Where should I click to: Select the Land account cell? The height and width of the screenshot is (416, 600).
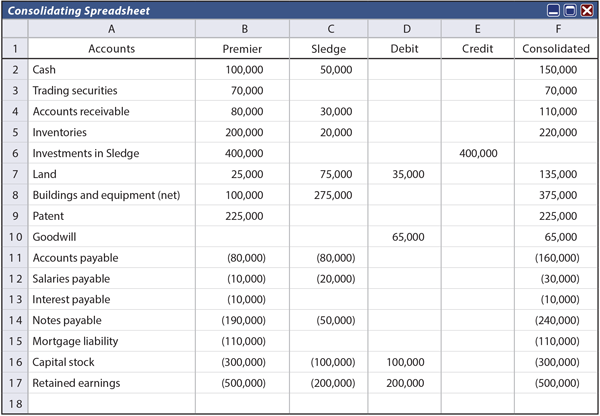tap(111, 174)
